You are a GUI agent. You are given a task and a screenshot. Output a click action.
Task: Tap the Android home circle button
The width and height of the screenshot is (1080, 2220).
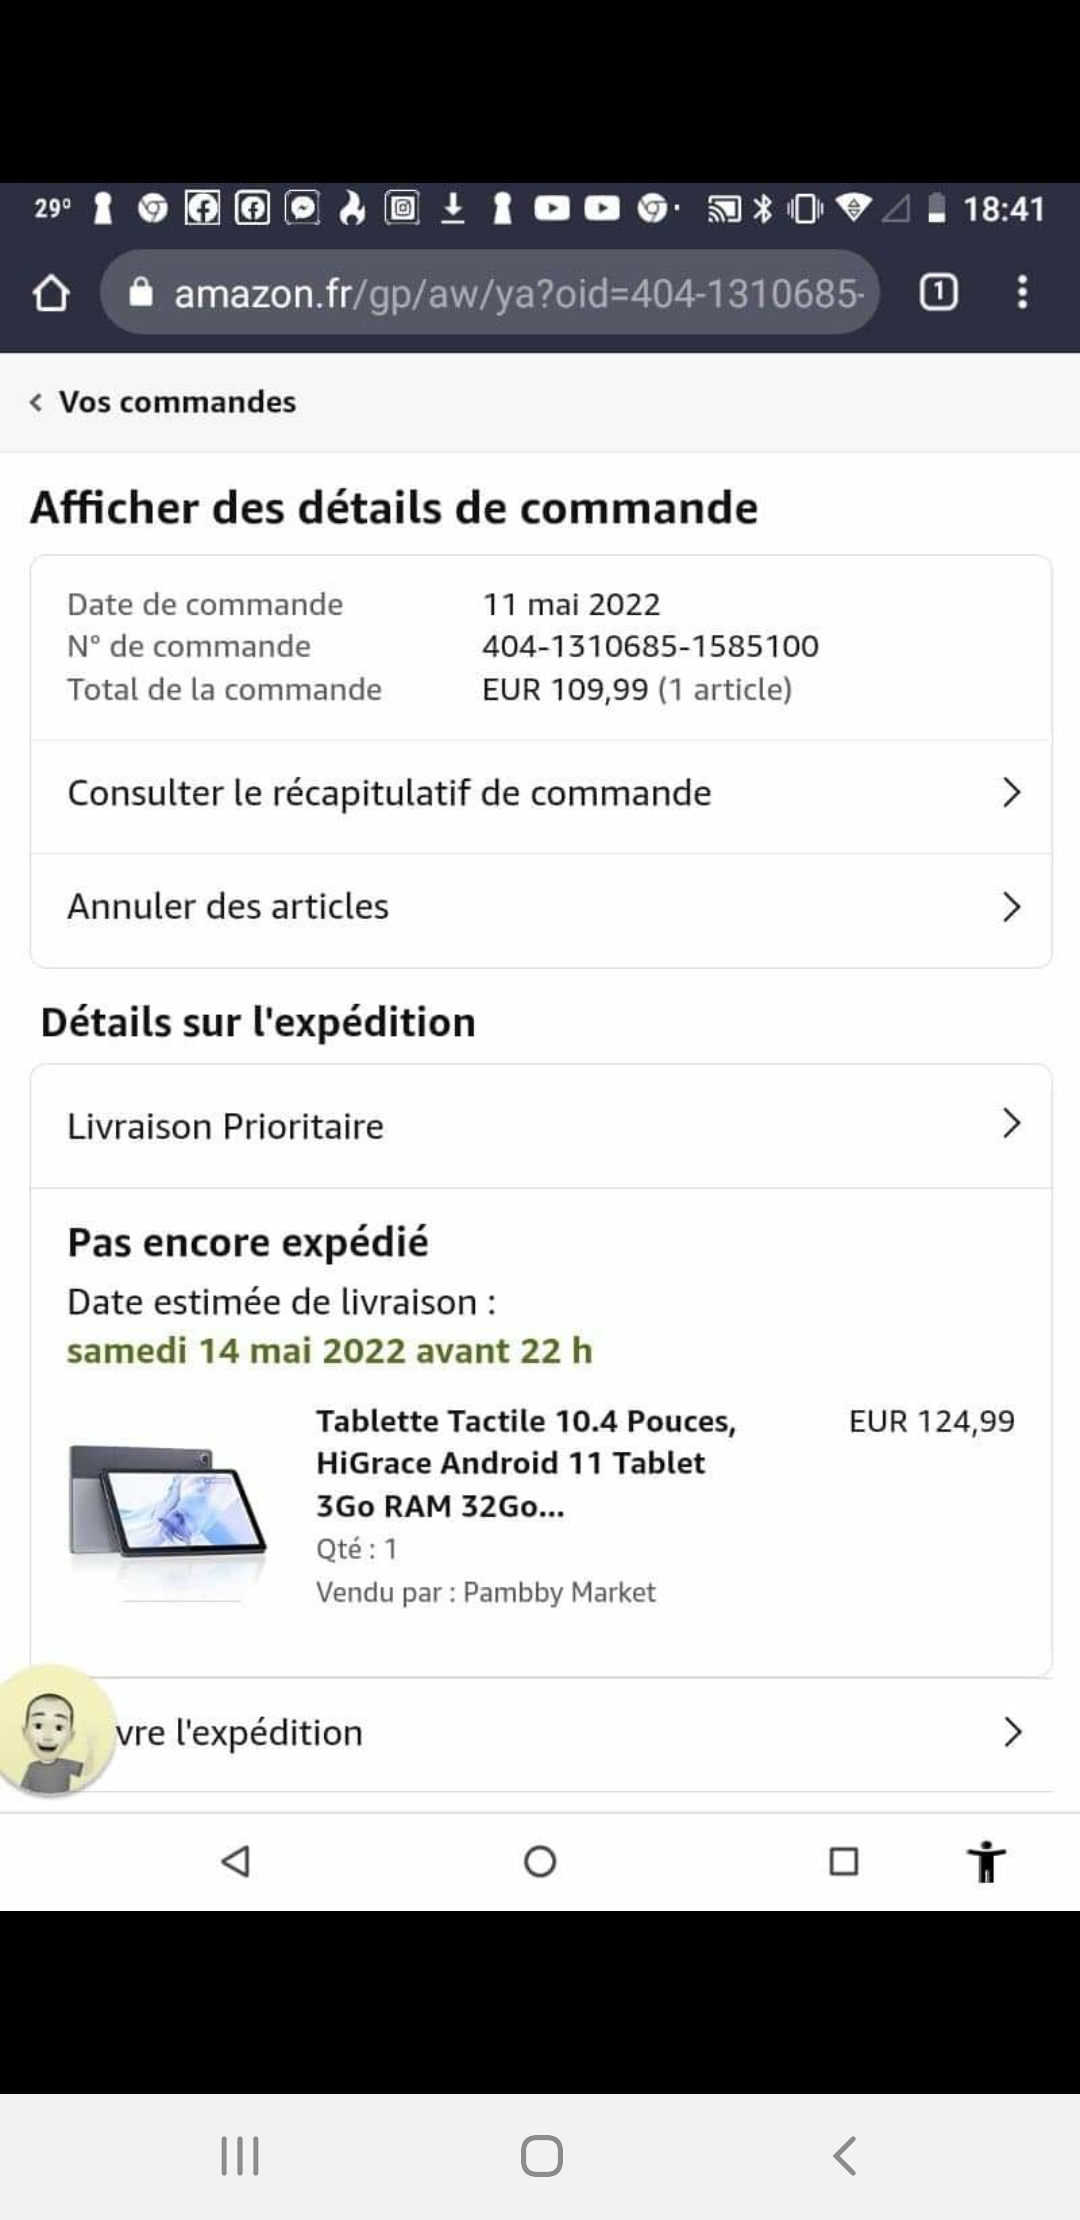[x=540, y=1861]
